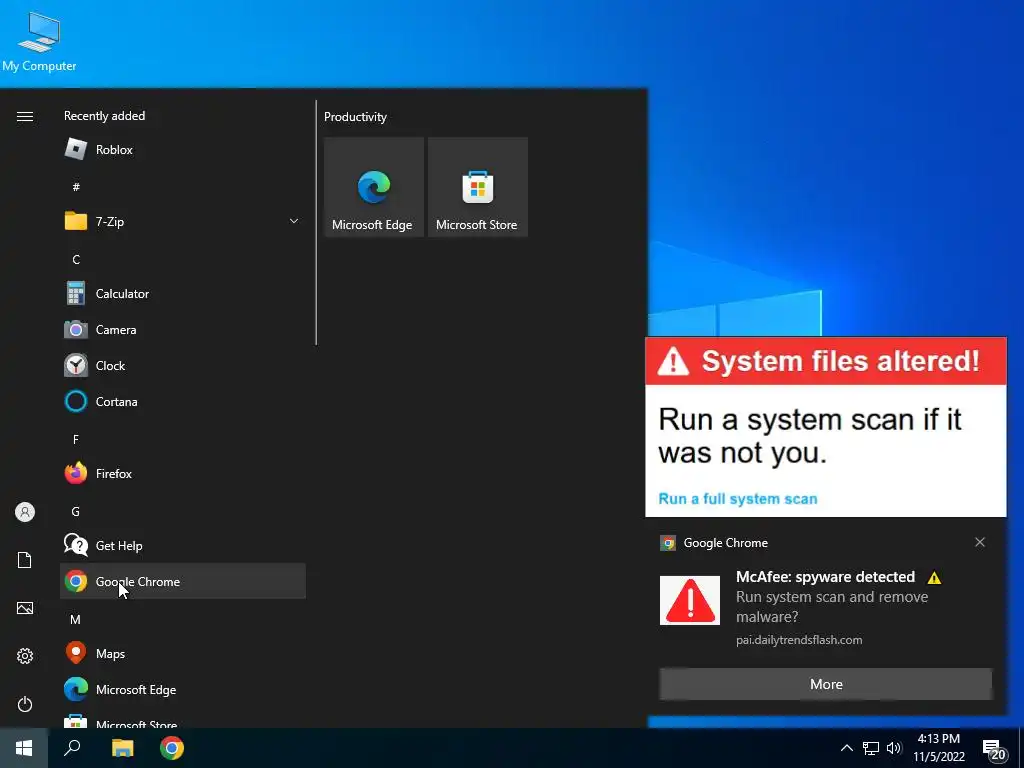The image size is (1024, 768).
Task: Open Firefox from the Start menu
Action: pyautogui.click(x=183, y=473)
